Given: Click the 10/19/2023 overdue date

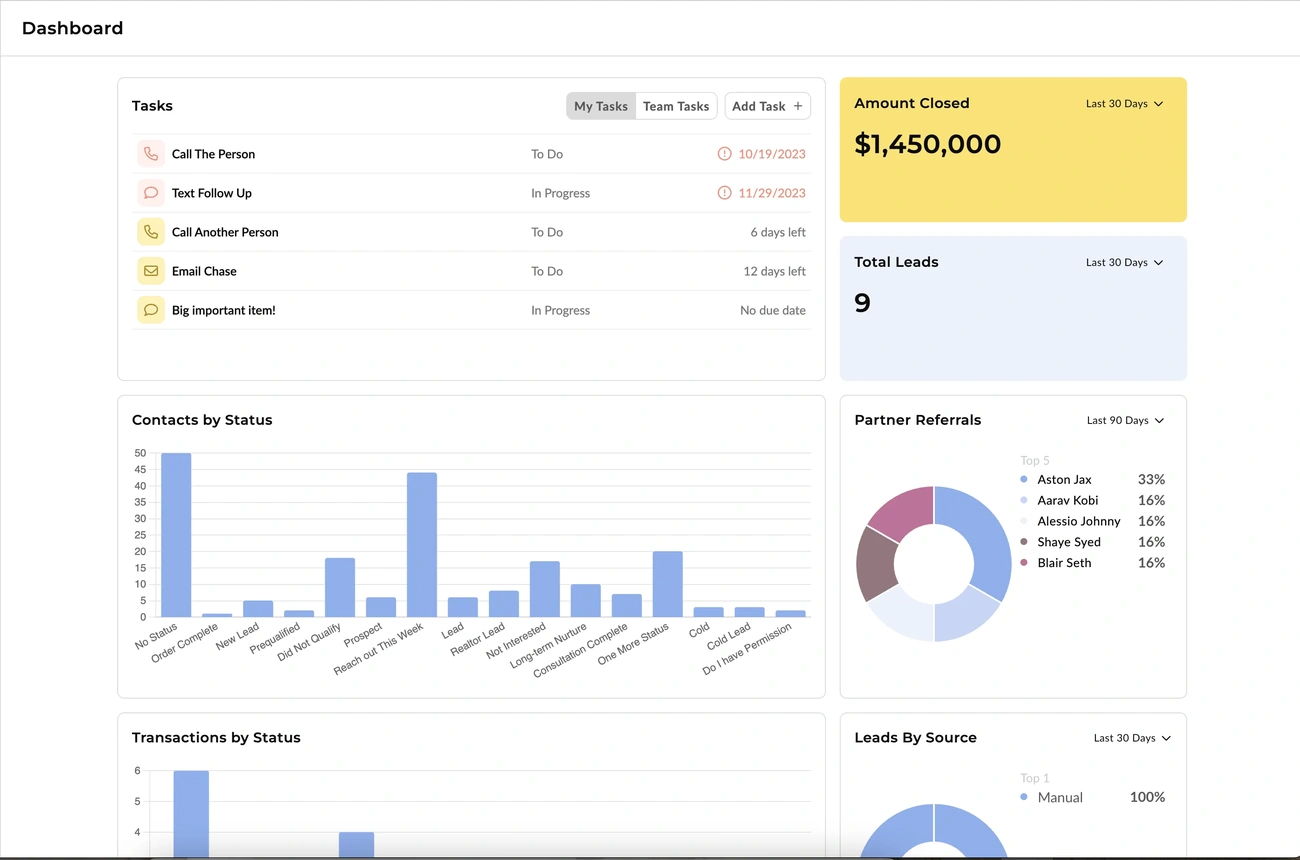Looking at the screenshot, I should (772, 154).
